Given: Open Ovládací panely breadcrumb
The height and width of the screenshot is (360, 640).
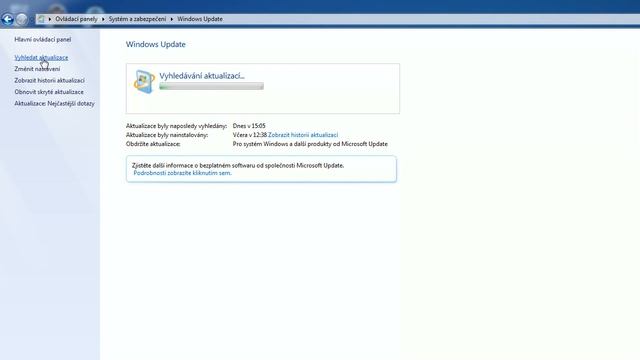Looking at the screenshot, I should tap(76, 19).
